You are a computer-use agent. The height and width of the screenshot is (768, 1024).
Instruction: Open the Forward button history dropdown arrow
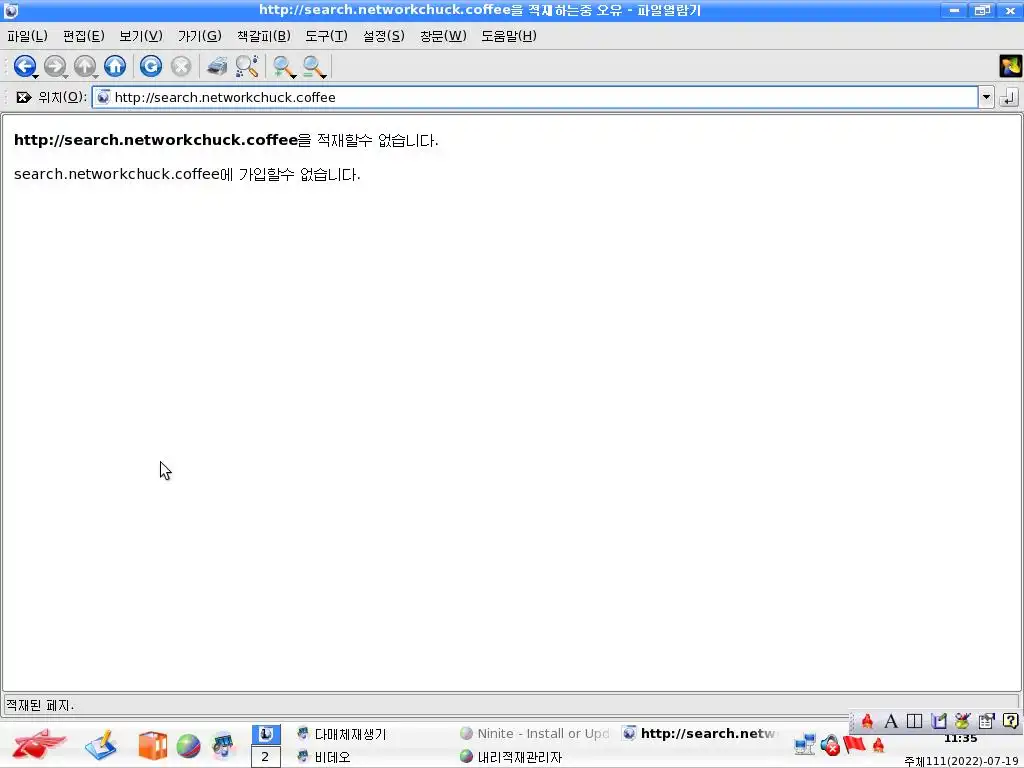(65, 76)
